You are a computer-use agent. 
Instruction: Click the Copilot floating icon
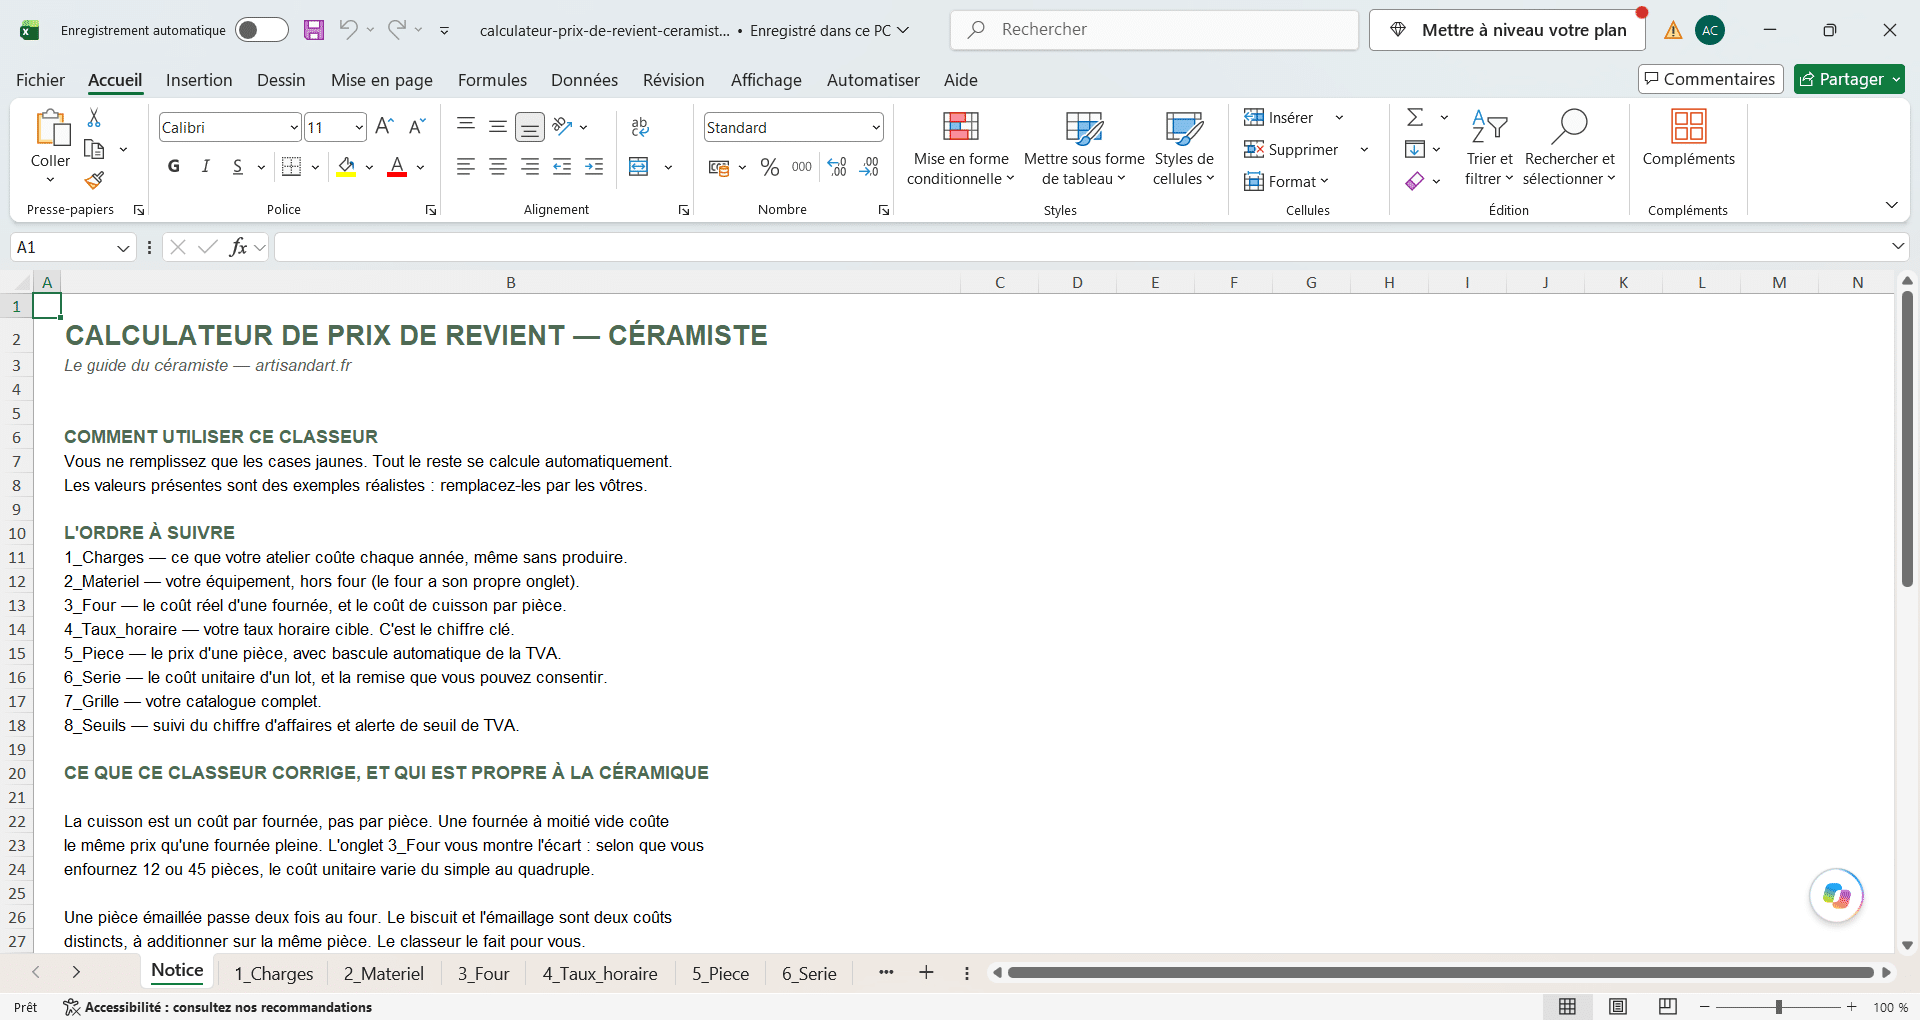(x=1837, y=896)
